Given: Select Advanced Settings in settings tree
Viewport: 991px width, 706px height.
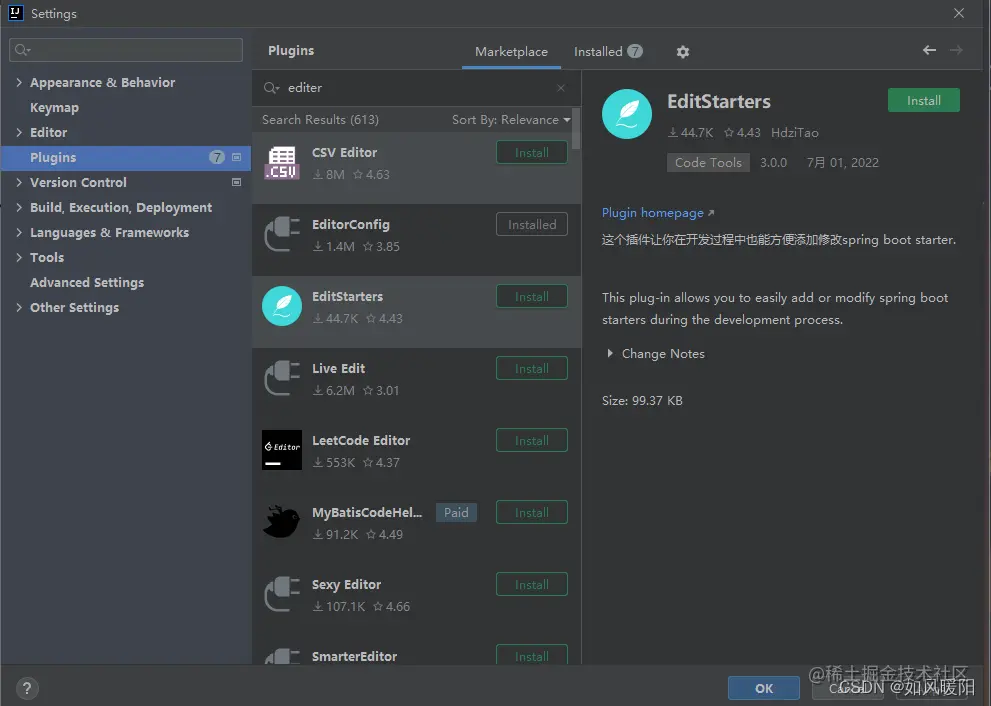Looking at the screenshot, I should point(87,283).
